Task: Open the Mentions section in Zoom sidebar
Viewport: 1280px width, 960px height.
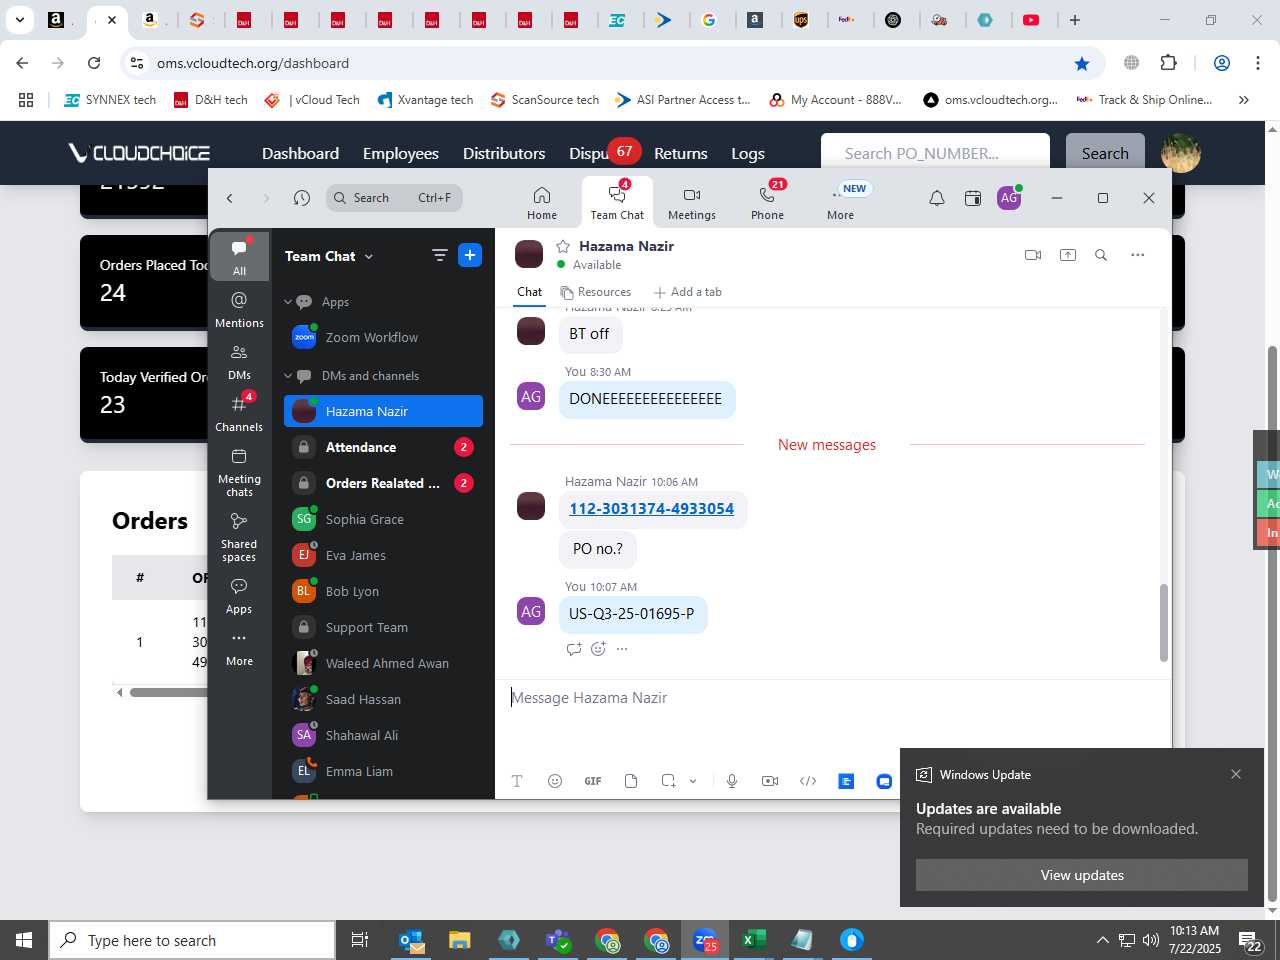Action: (239, 309)
